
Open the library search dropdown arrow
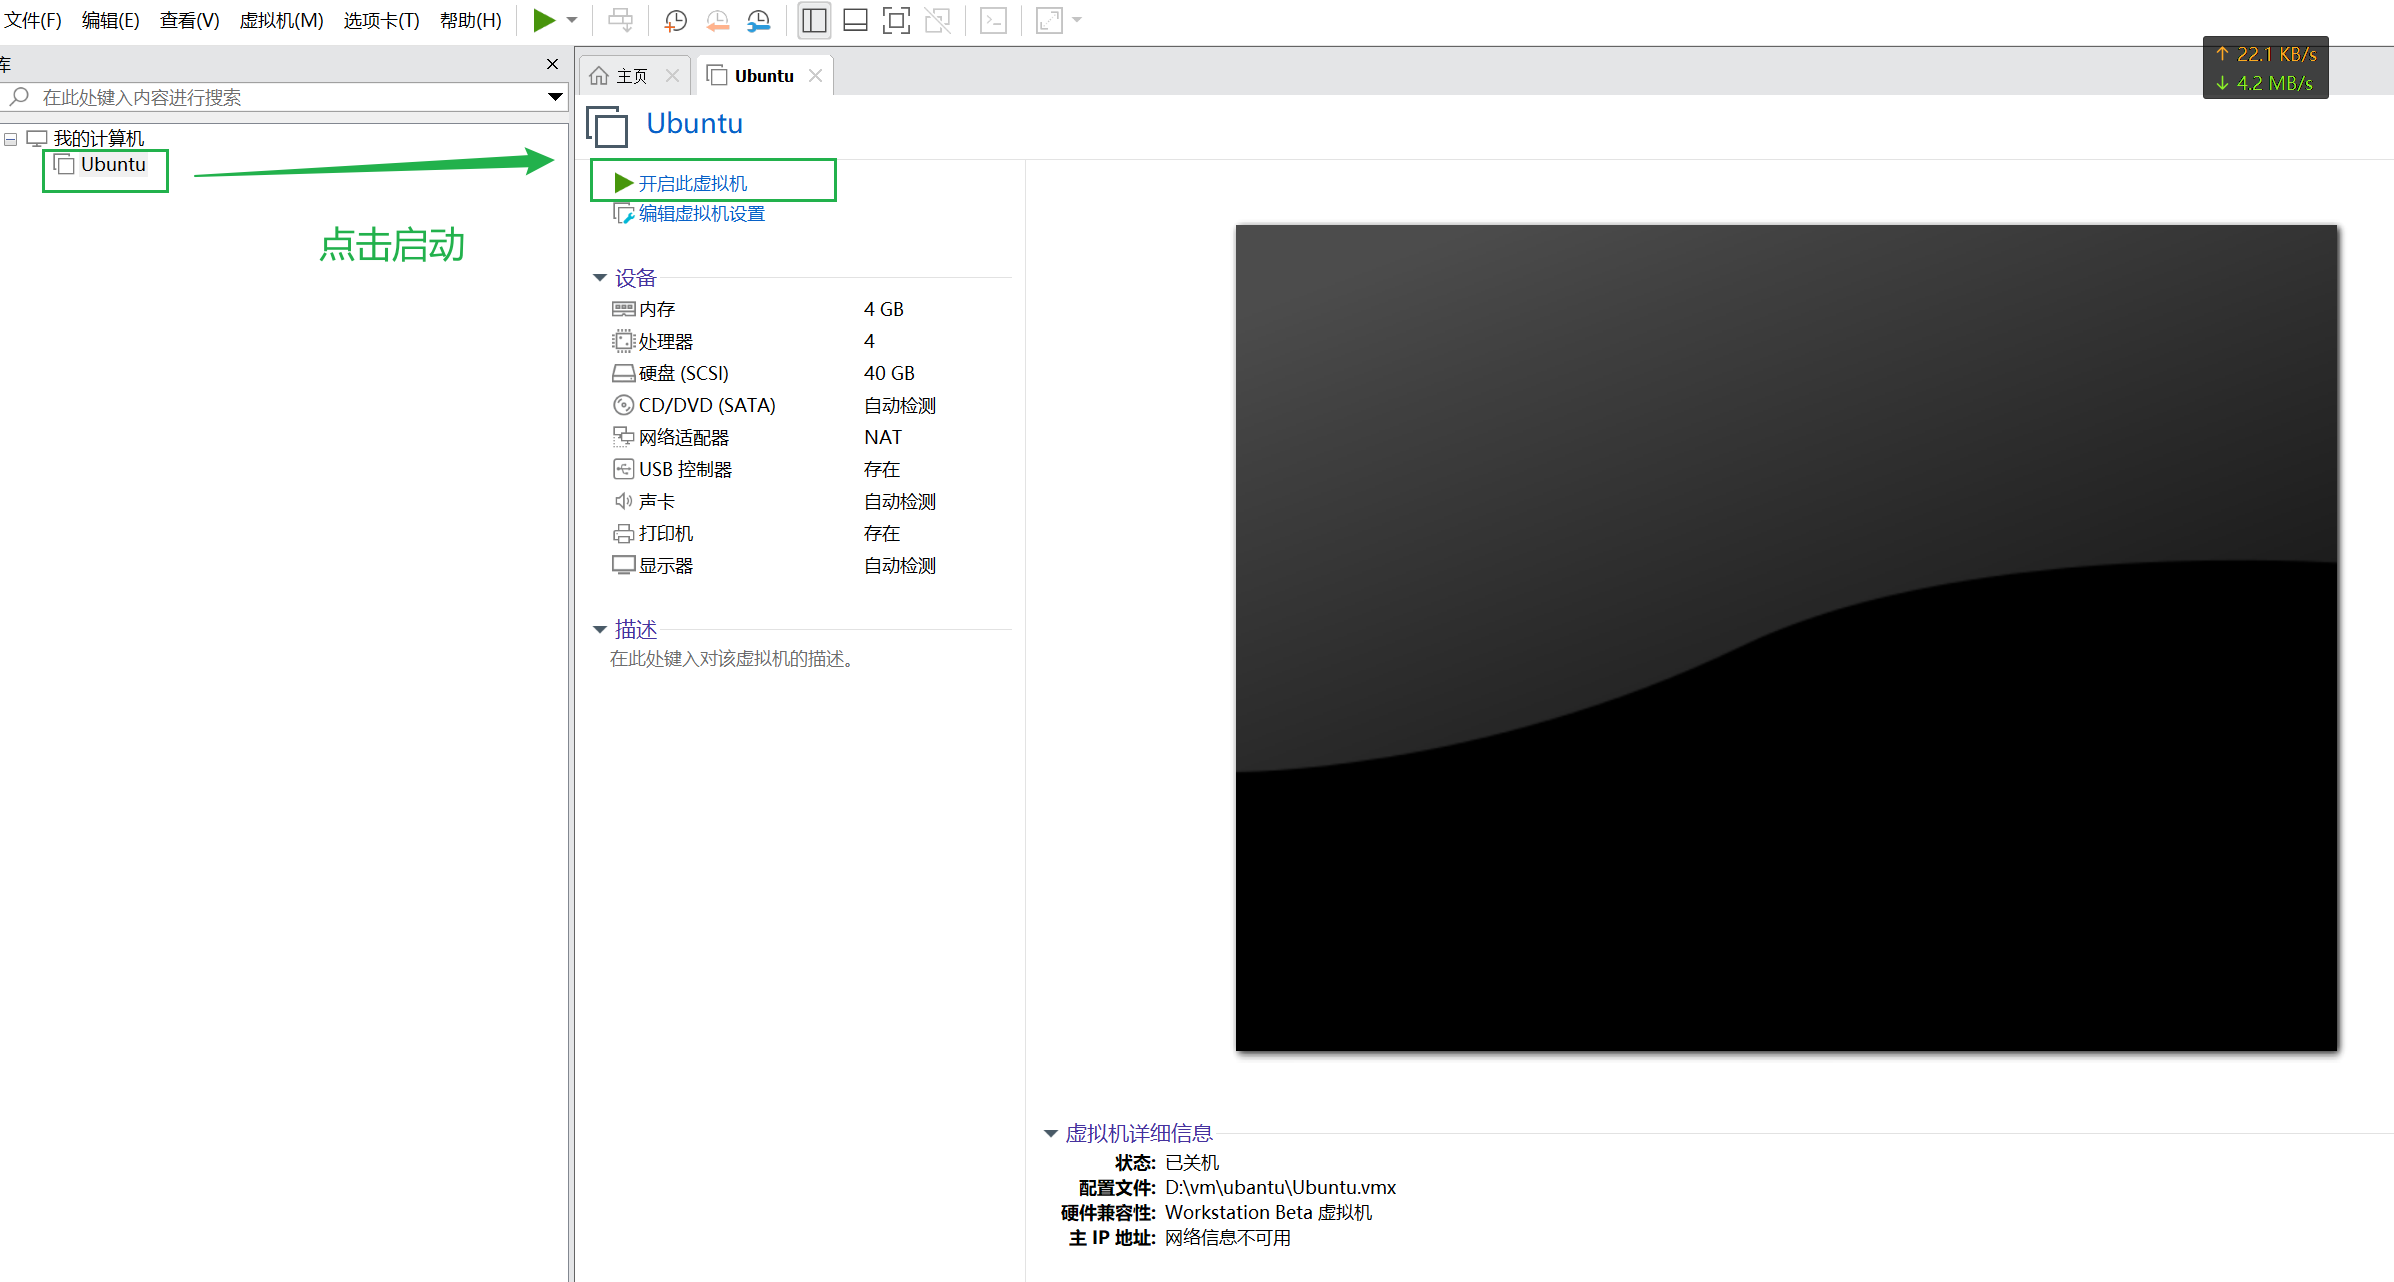[x=555, y=97]
